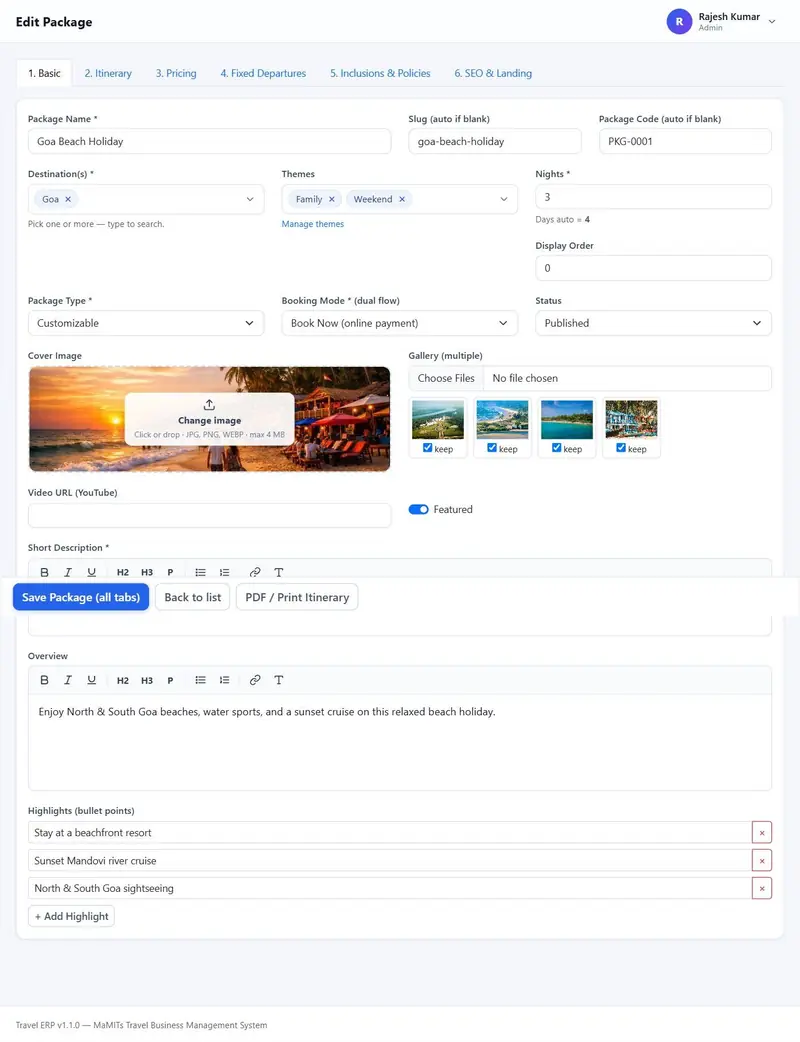Click Choose Files for gallery

[446, 378]
